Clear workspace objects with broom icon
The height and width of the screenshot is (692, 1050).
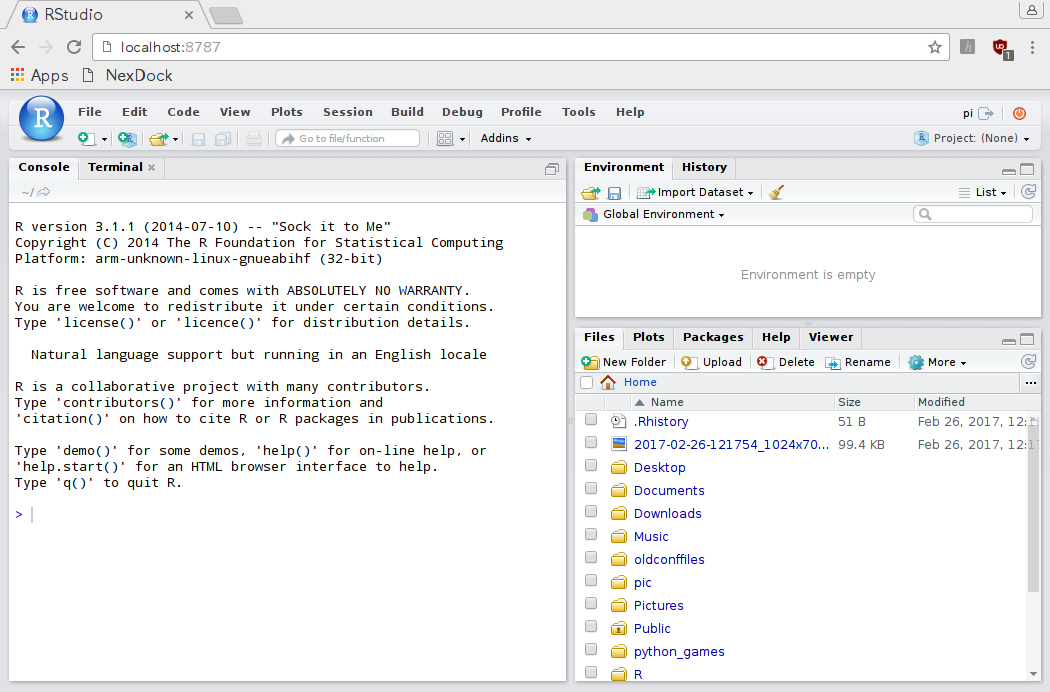[776, 193]
